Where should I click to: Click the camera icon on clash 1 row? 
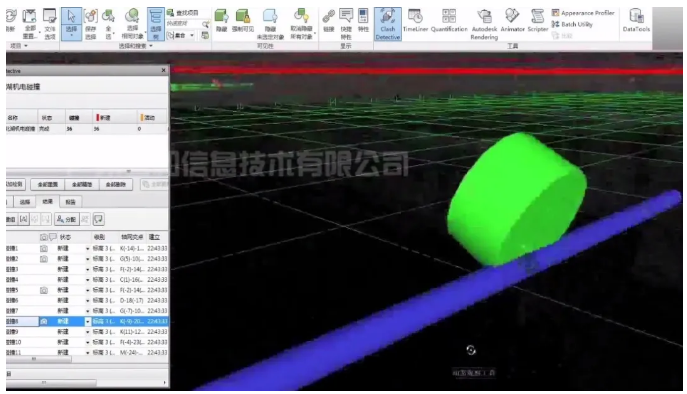coord(44,248)
